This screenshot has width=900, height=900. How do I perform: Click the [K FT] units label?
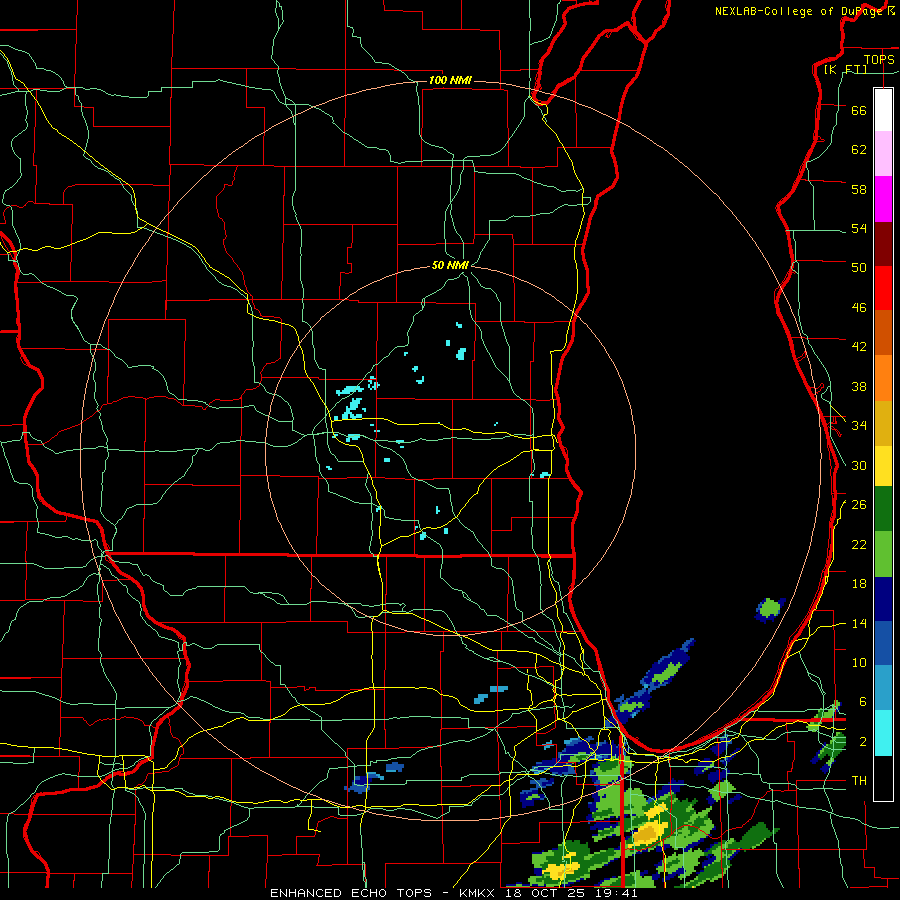(x=845, y=69)
